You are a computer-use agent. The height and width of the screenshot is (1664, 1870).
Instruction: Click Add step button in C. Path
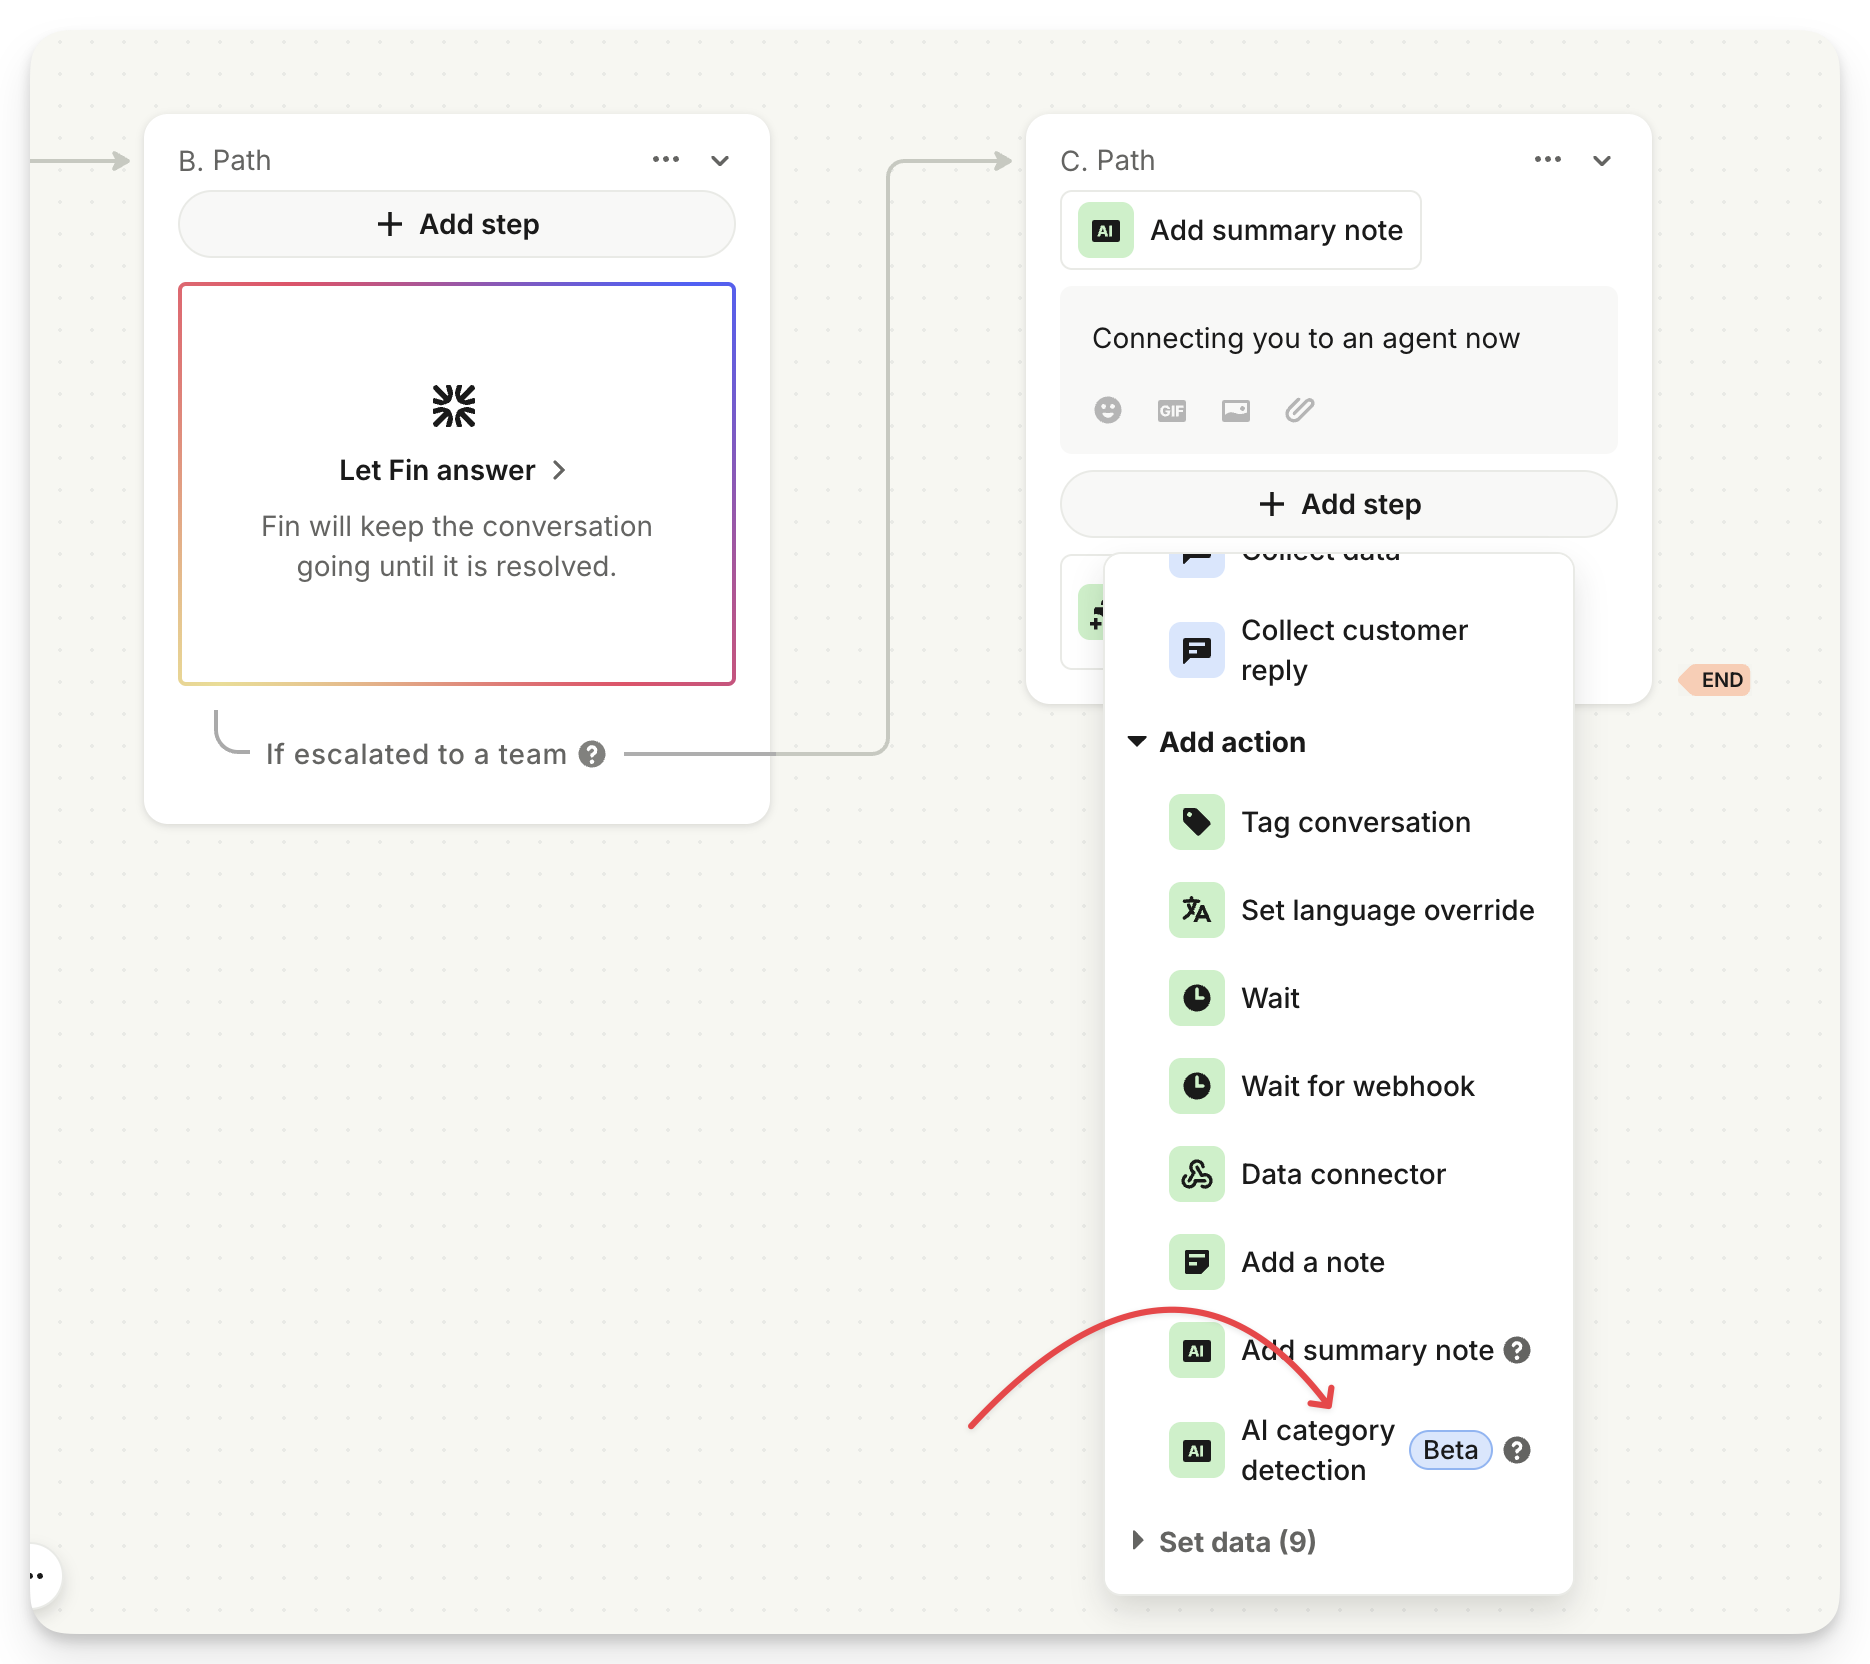pos(1338,504)
